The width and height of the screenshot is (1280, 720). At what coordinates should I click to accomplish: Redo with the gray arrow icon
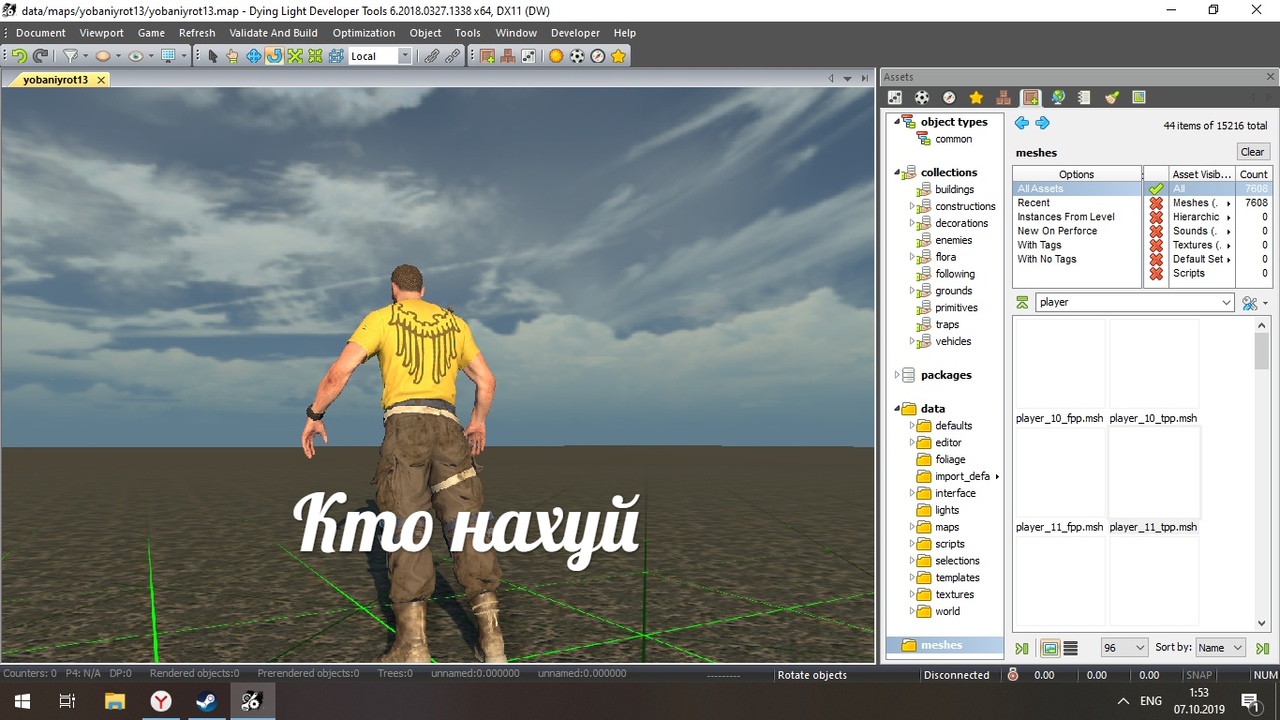click(40, 56)
